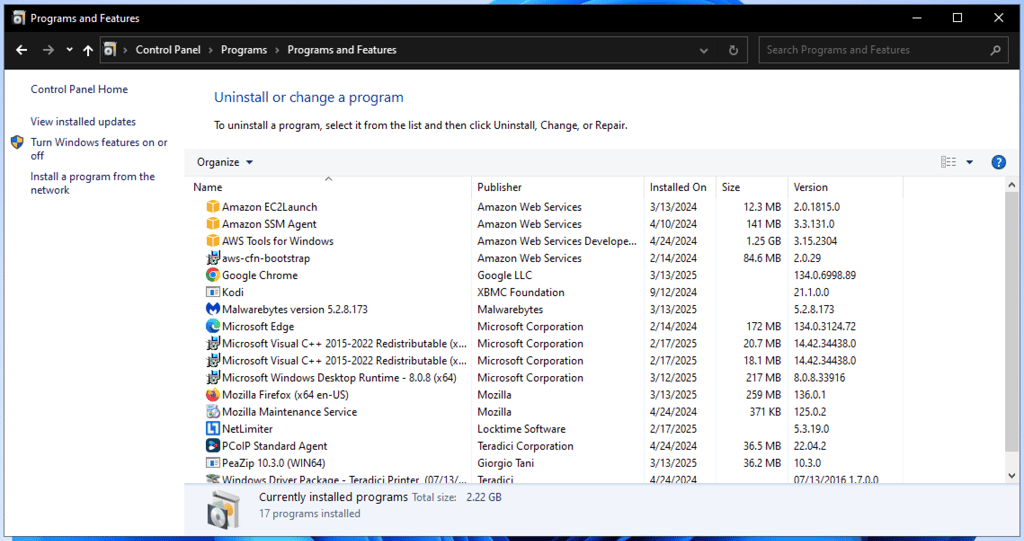Click XBMC Foundation publisher cell

(520, 292)
